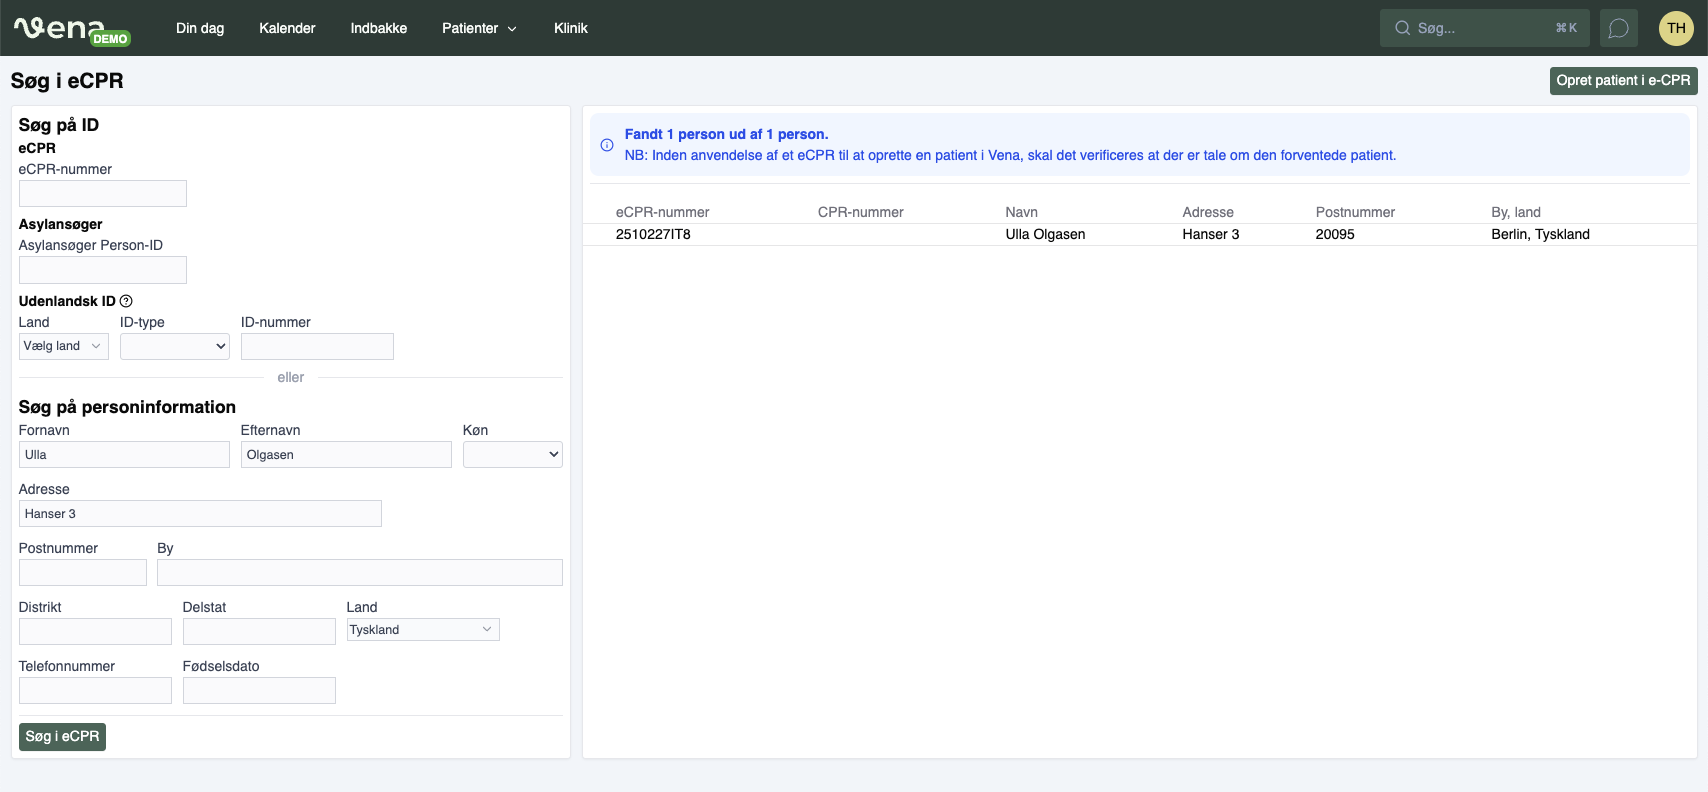Open the chat messages icon
1708x792 pixels.
tap(1618, 28)
